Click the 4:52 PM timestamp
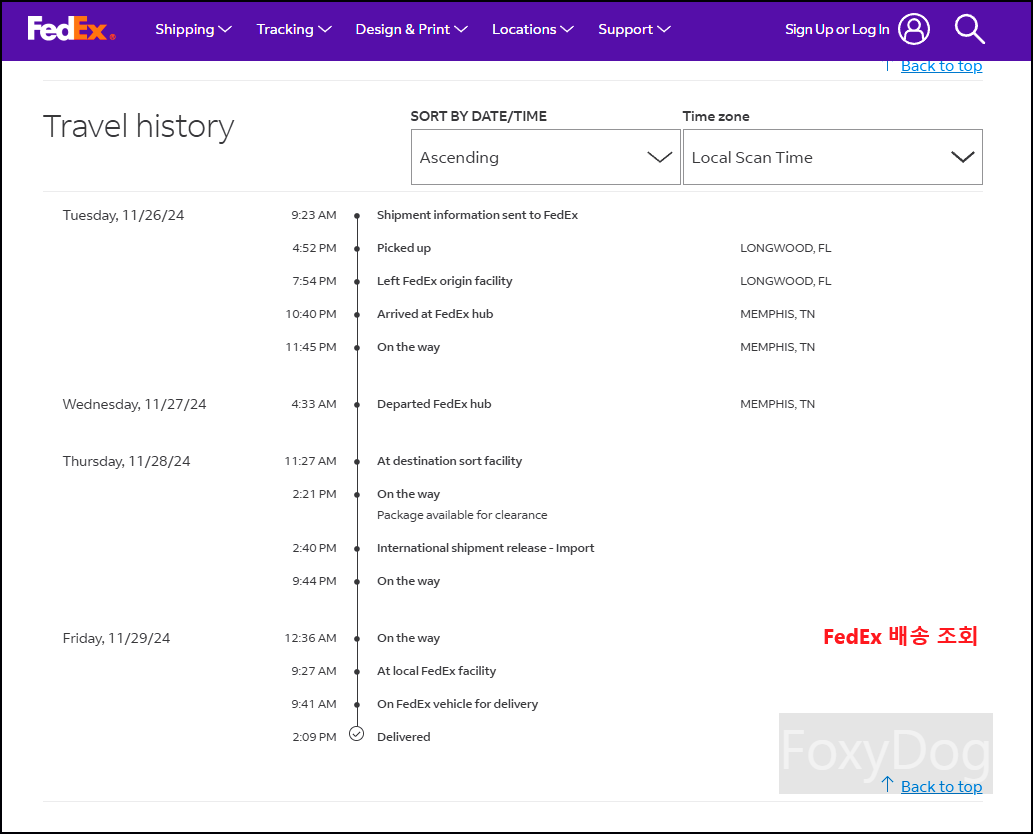This screenshot has height=834, width=1033. 314,248
